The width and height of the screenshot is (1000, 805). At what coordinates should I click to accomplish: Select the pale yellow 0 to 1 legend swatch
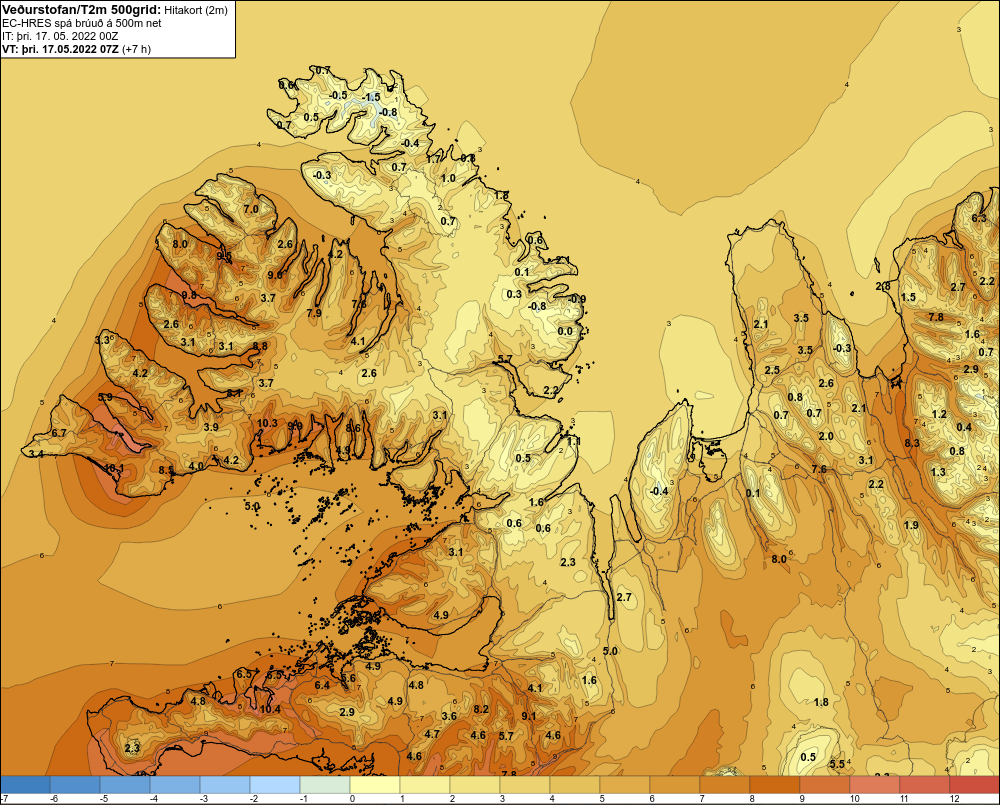coord(375,784)
